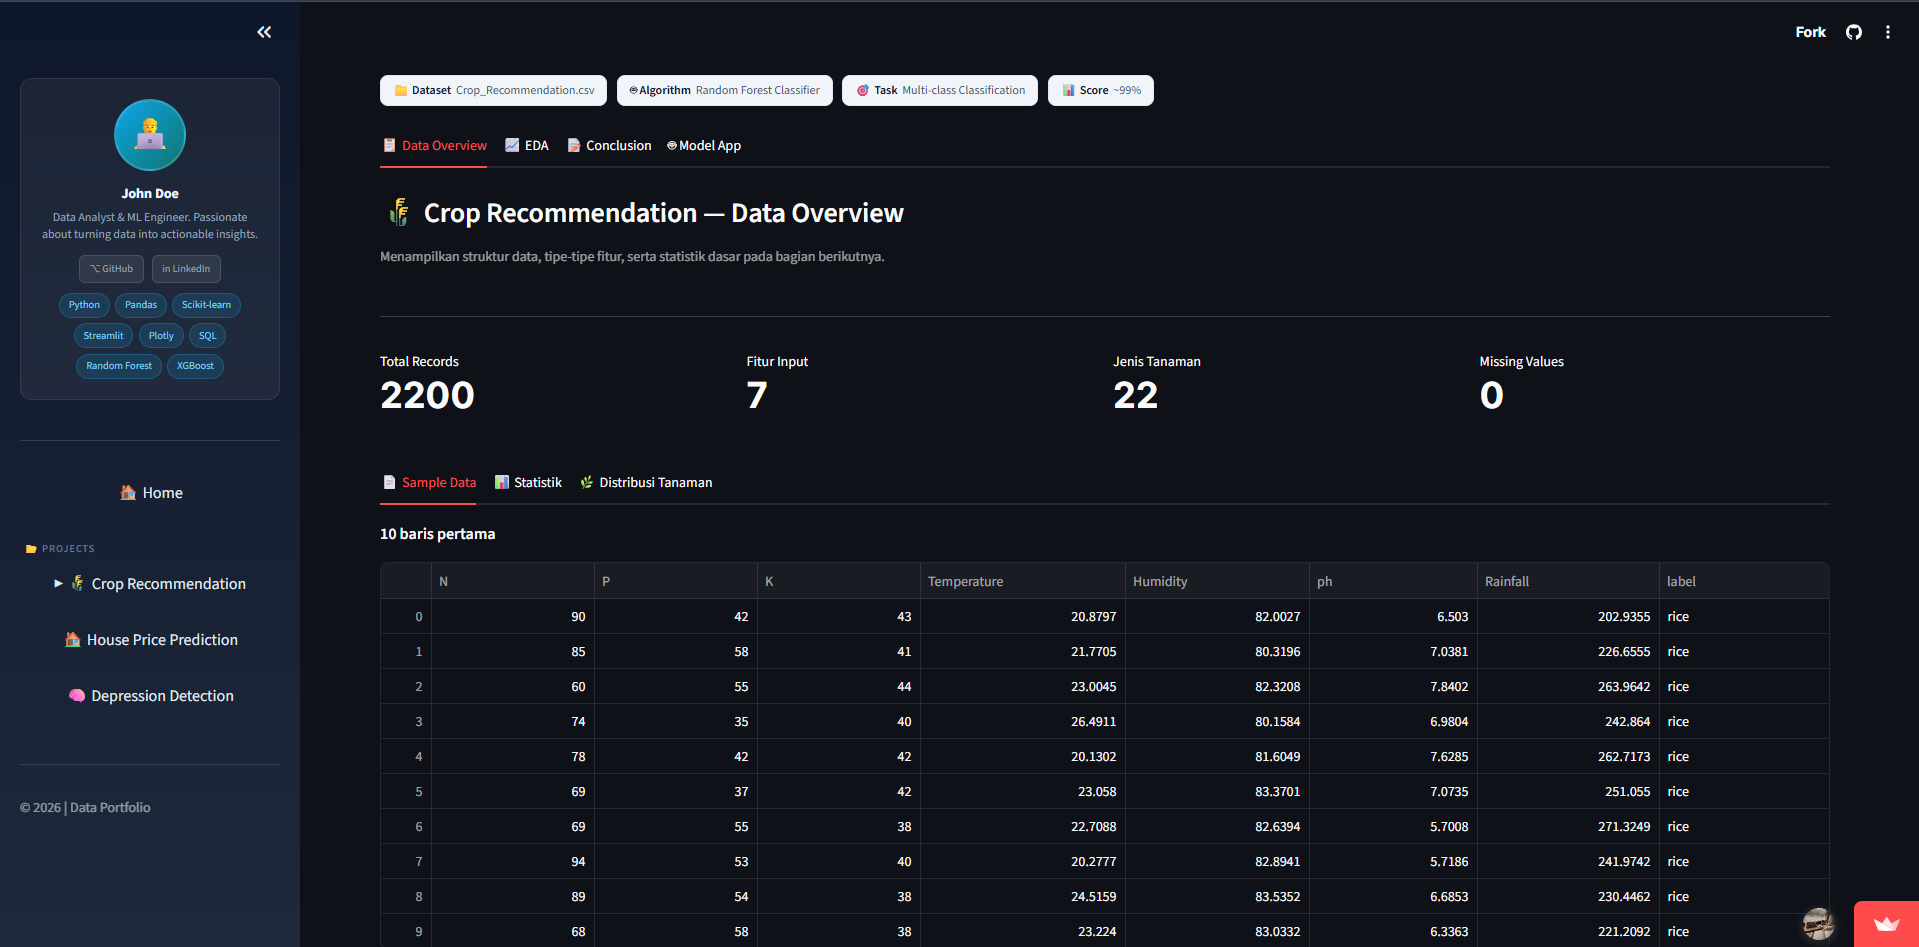Click the wheat icon beside the page title
Image resolution: width=1919 pixels, height=947 pixels.
[x=399, y=212]
